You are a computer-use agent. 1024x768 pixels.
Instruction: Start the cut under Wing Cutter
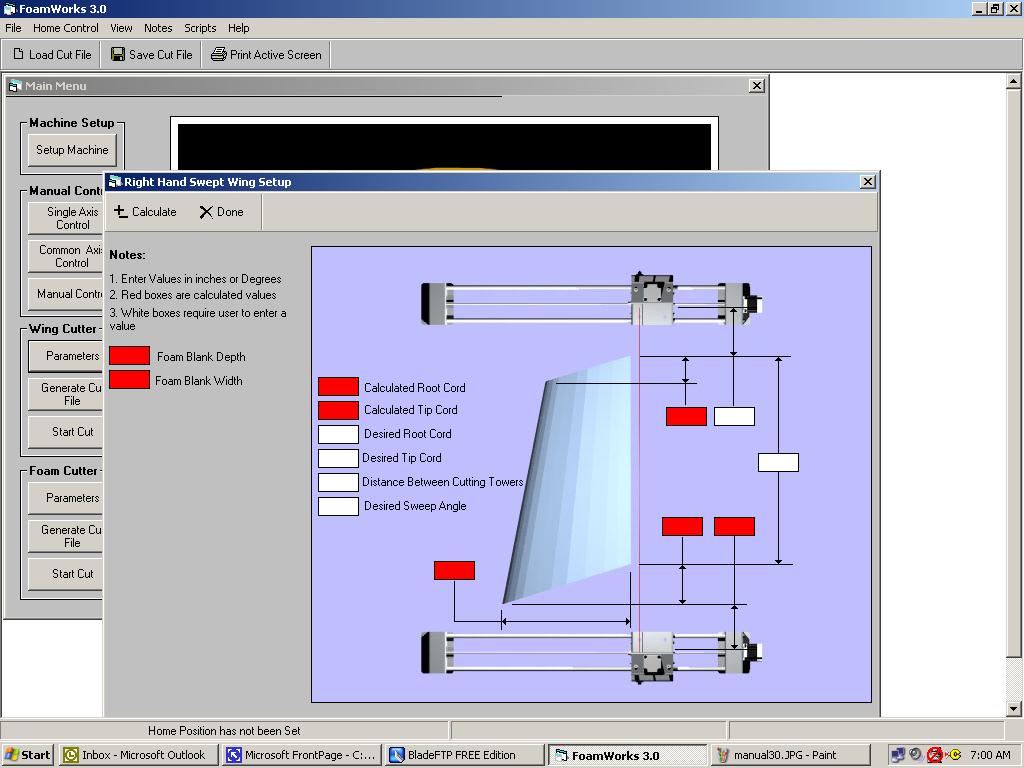point(64,432)
